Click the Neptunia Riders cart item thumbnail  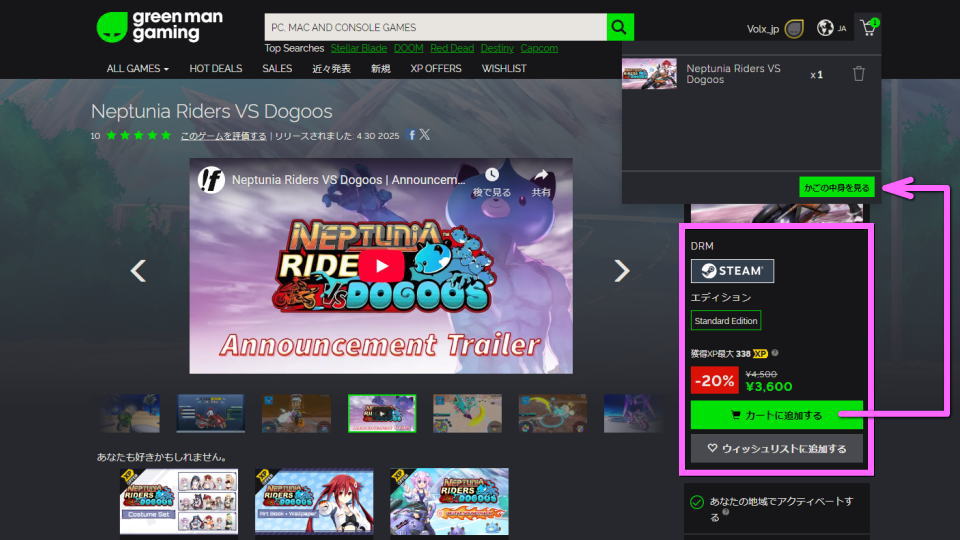click(x=649, y=74)
